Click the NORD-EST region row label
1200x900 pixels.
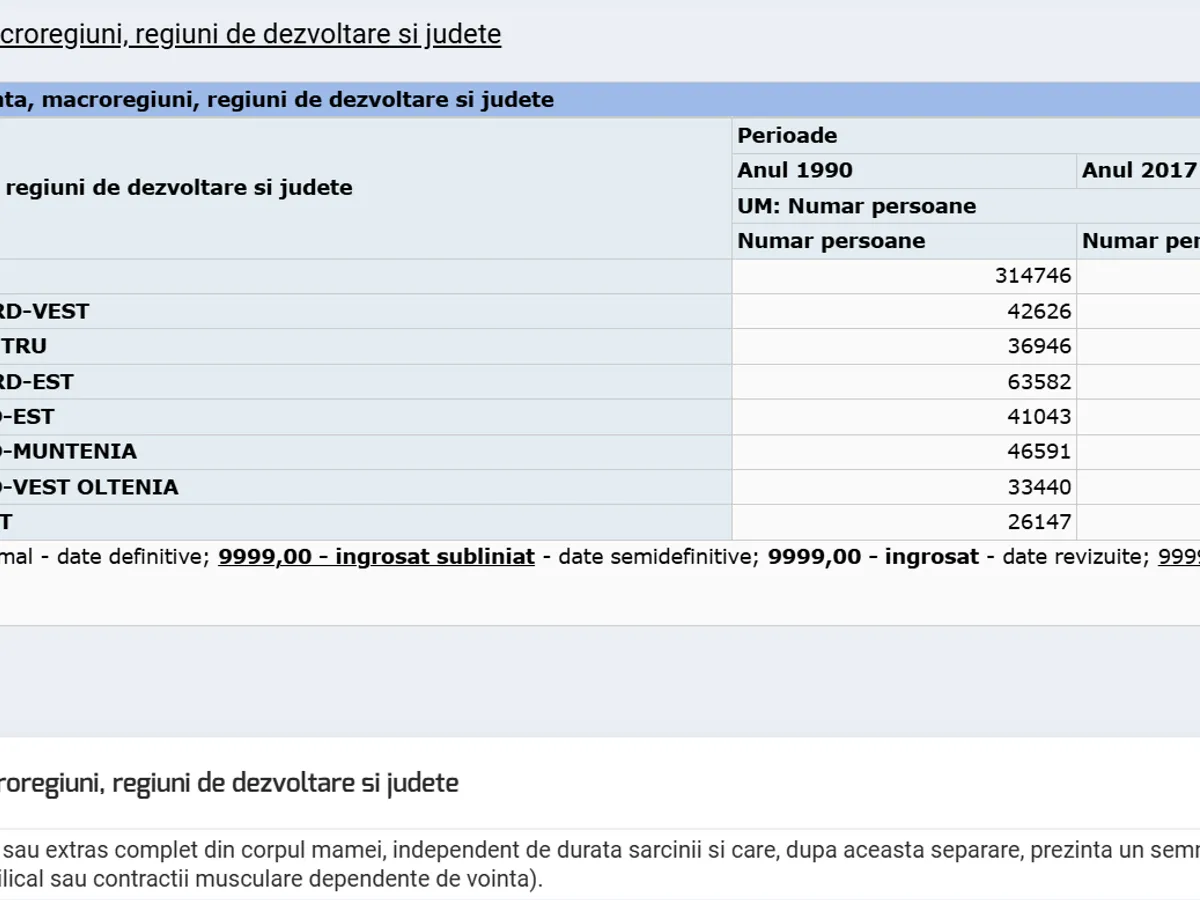click(x=37, y=382)
